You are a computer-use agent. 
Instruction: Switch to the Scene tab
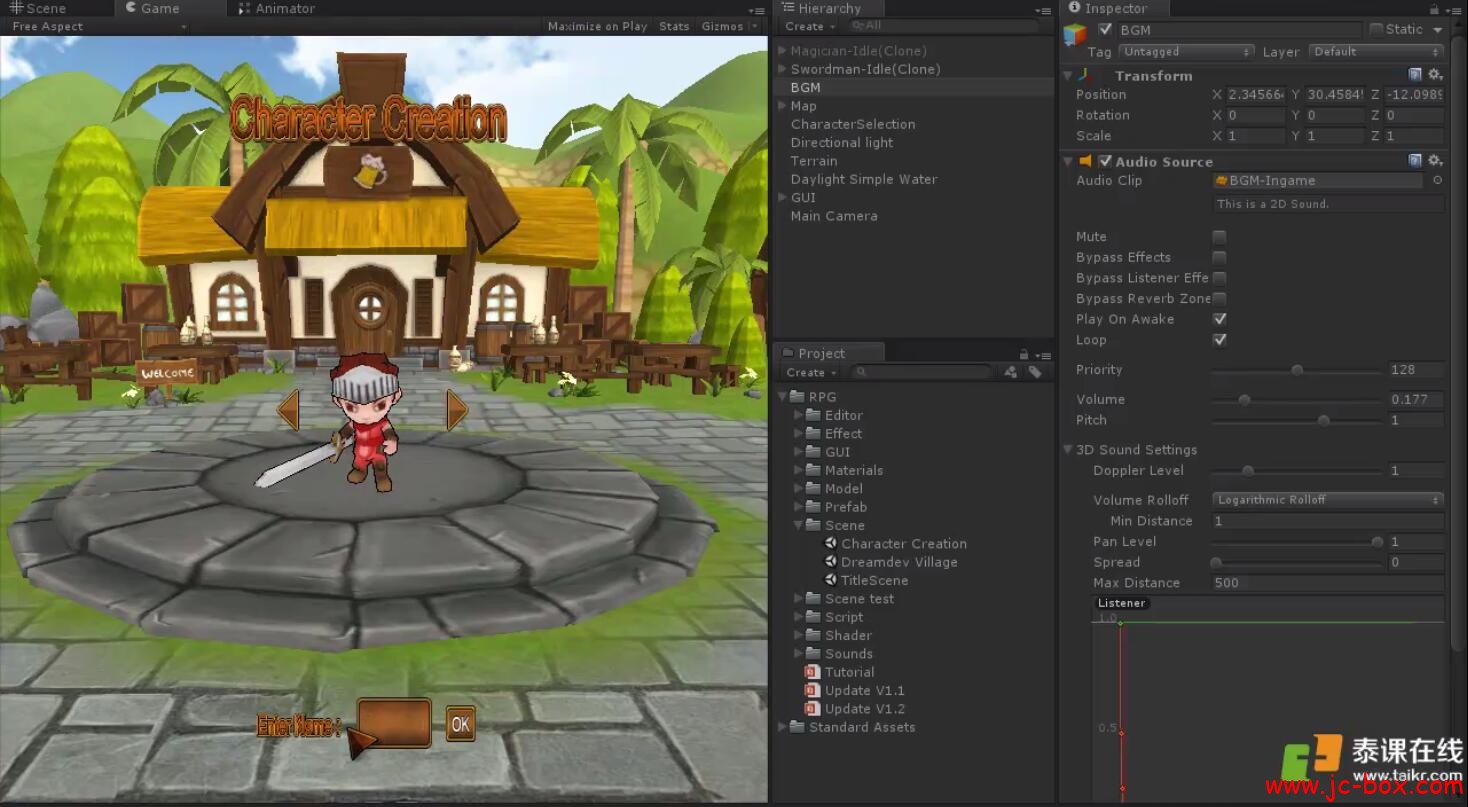pos(38,9)
